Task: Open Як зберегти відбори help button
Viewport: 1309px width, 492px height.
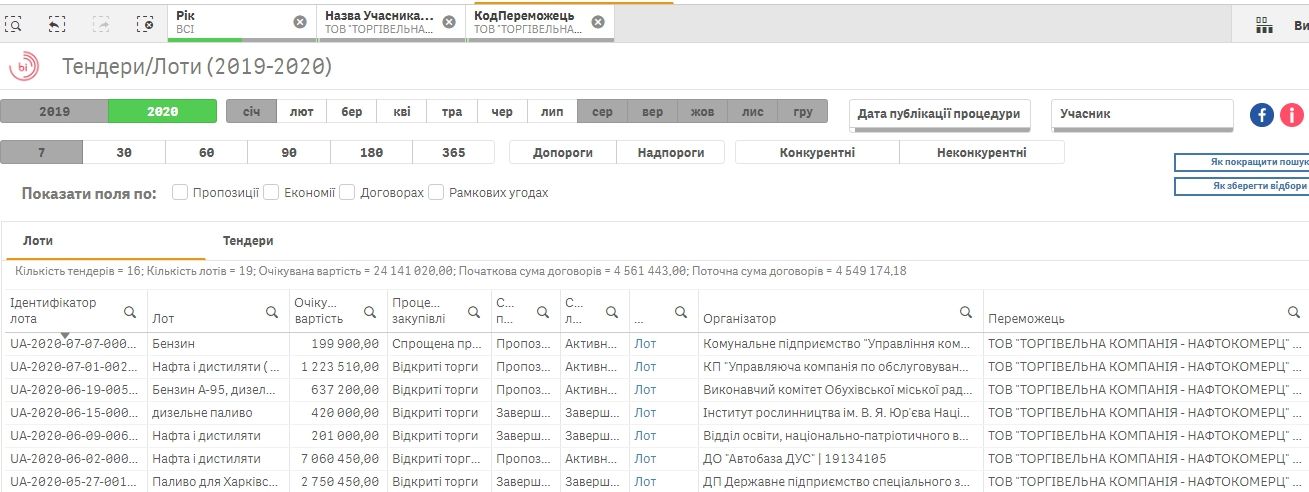Action: coord(1243,186)
